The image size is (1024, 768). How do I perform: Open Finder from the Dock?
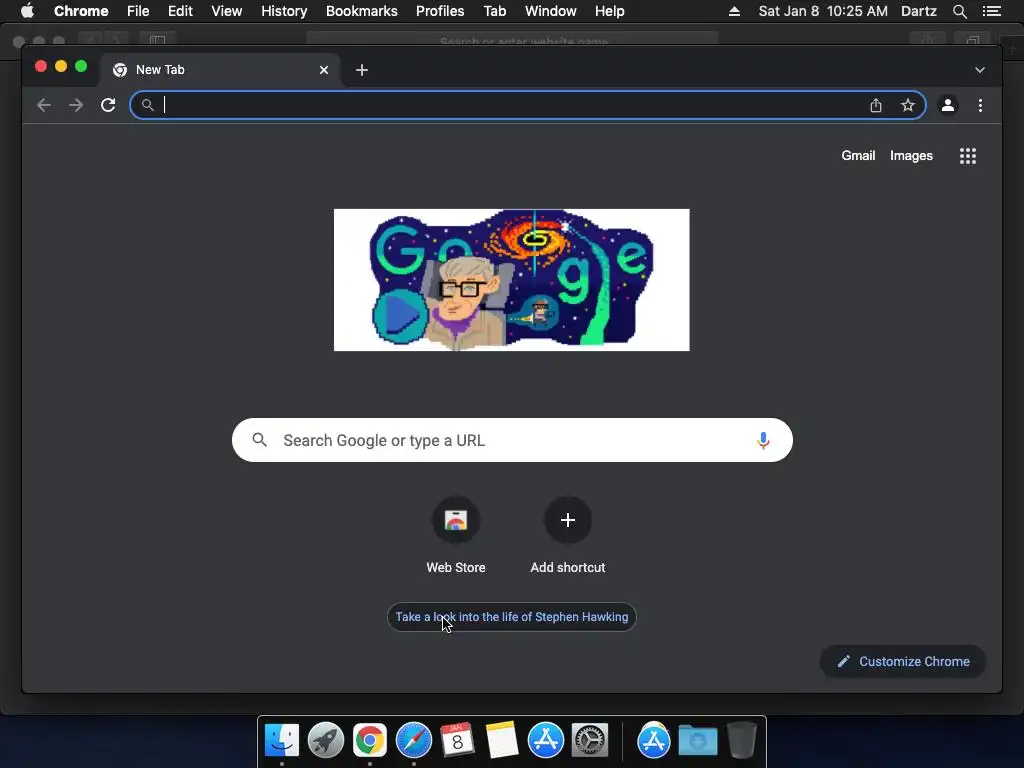282,741
